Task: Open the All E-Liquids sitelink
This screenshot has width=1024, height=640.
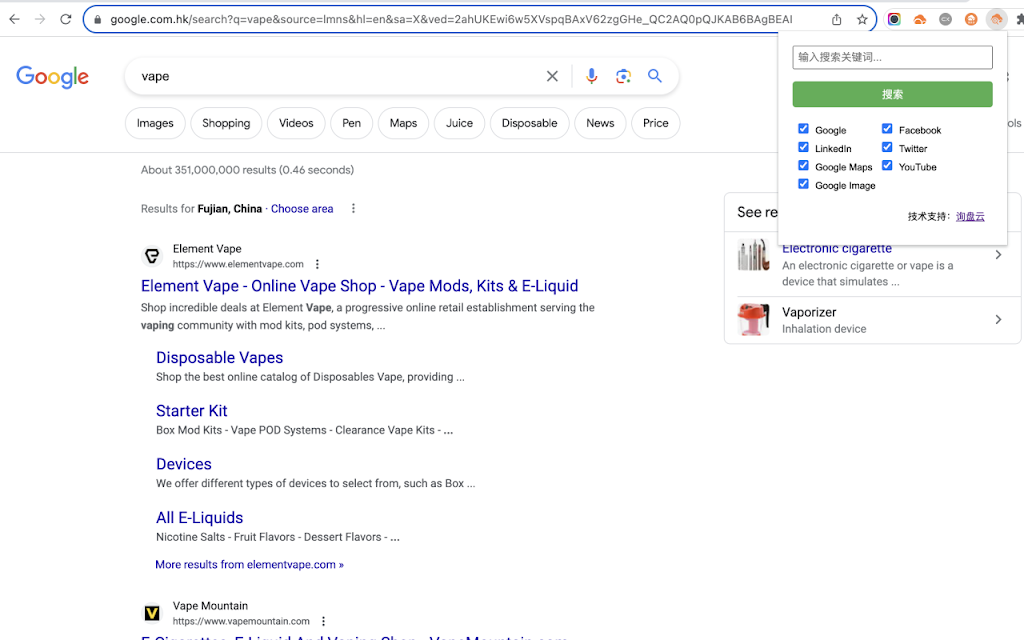Action: click(x=199, y=518)
